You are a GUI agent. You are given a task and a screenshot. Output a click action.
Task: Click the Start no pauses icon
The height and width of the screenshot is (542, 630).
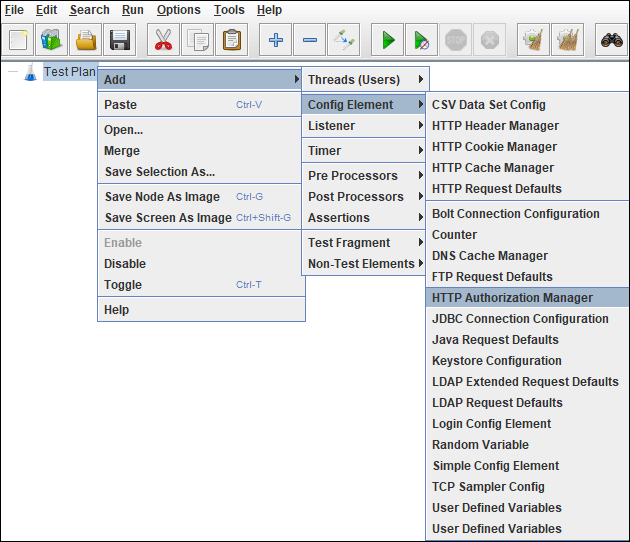421,40
